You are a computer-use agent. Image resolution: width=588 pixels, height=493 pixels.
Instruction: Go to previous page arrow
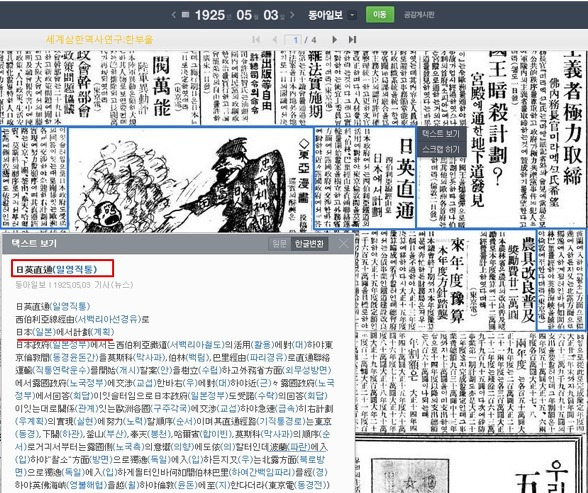275,39
